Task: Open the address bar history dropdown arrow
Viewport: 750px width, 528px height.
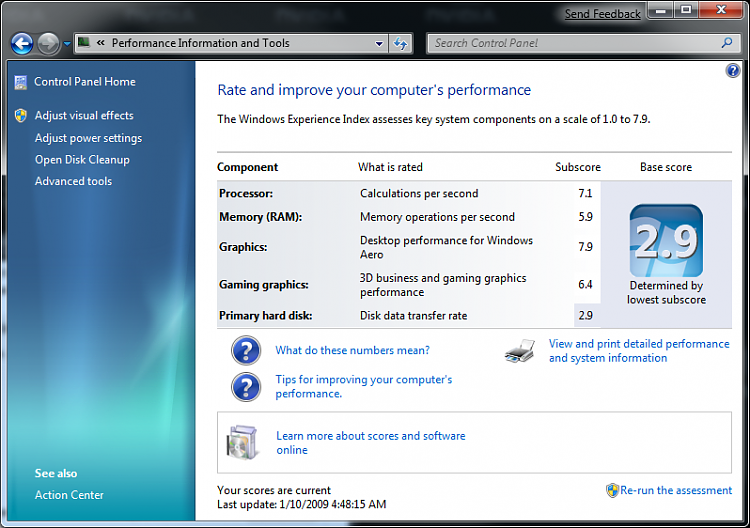Action: [379, 44]
